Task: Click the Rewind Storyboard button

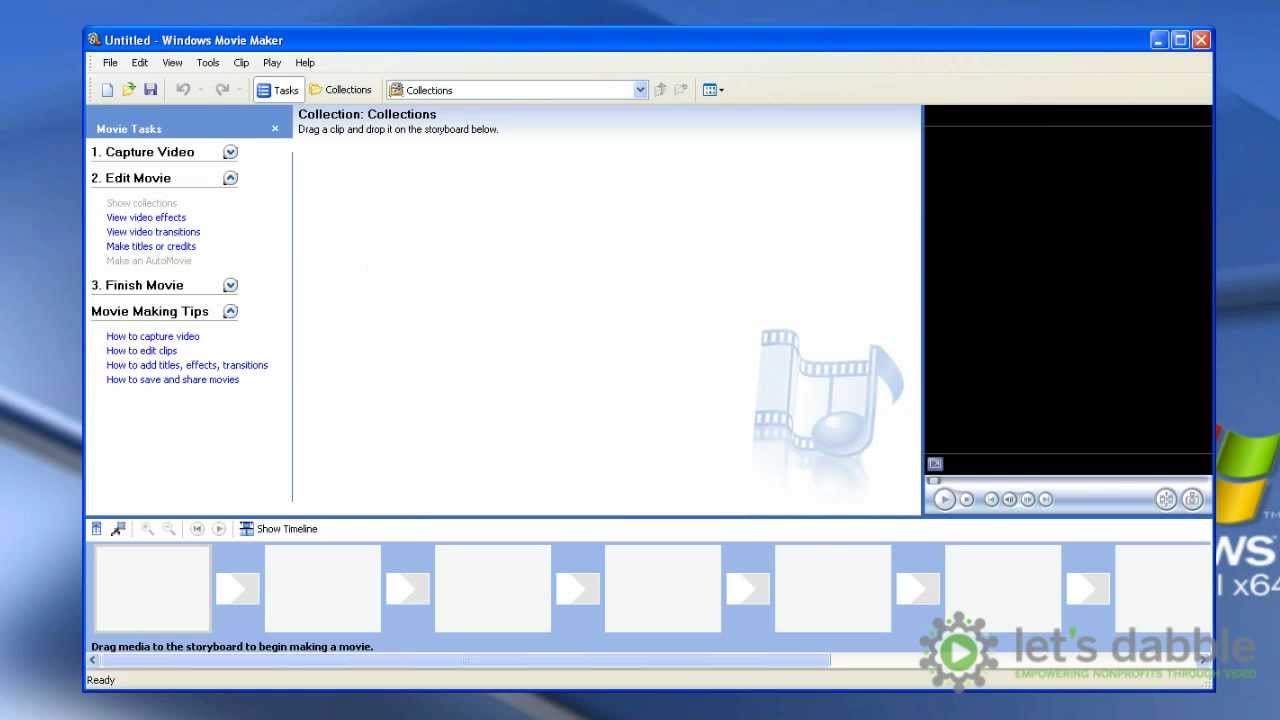Action: point(197,529)
